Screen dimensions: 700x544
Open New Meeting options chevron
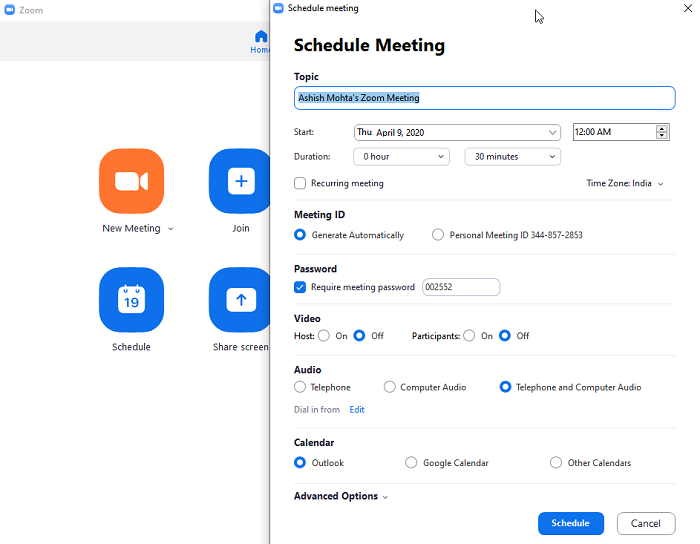[x=171, y=229]
